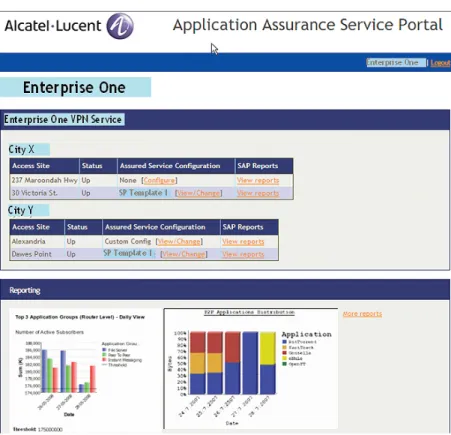Click the FastTrack orange legend swatch

point(285,347)
